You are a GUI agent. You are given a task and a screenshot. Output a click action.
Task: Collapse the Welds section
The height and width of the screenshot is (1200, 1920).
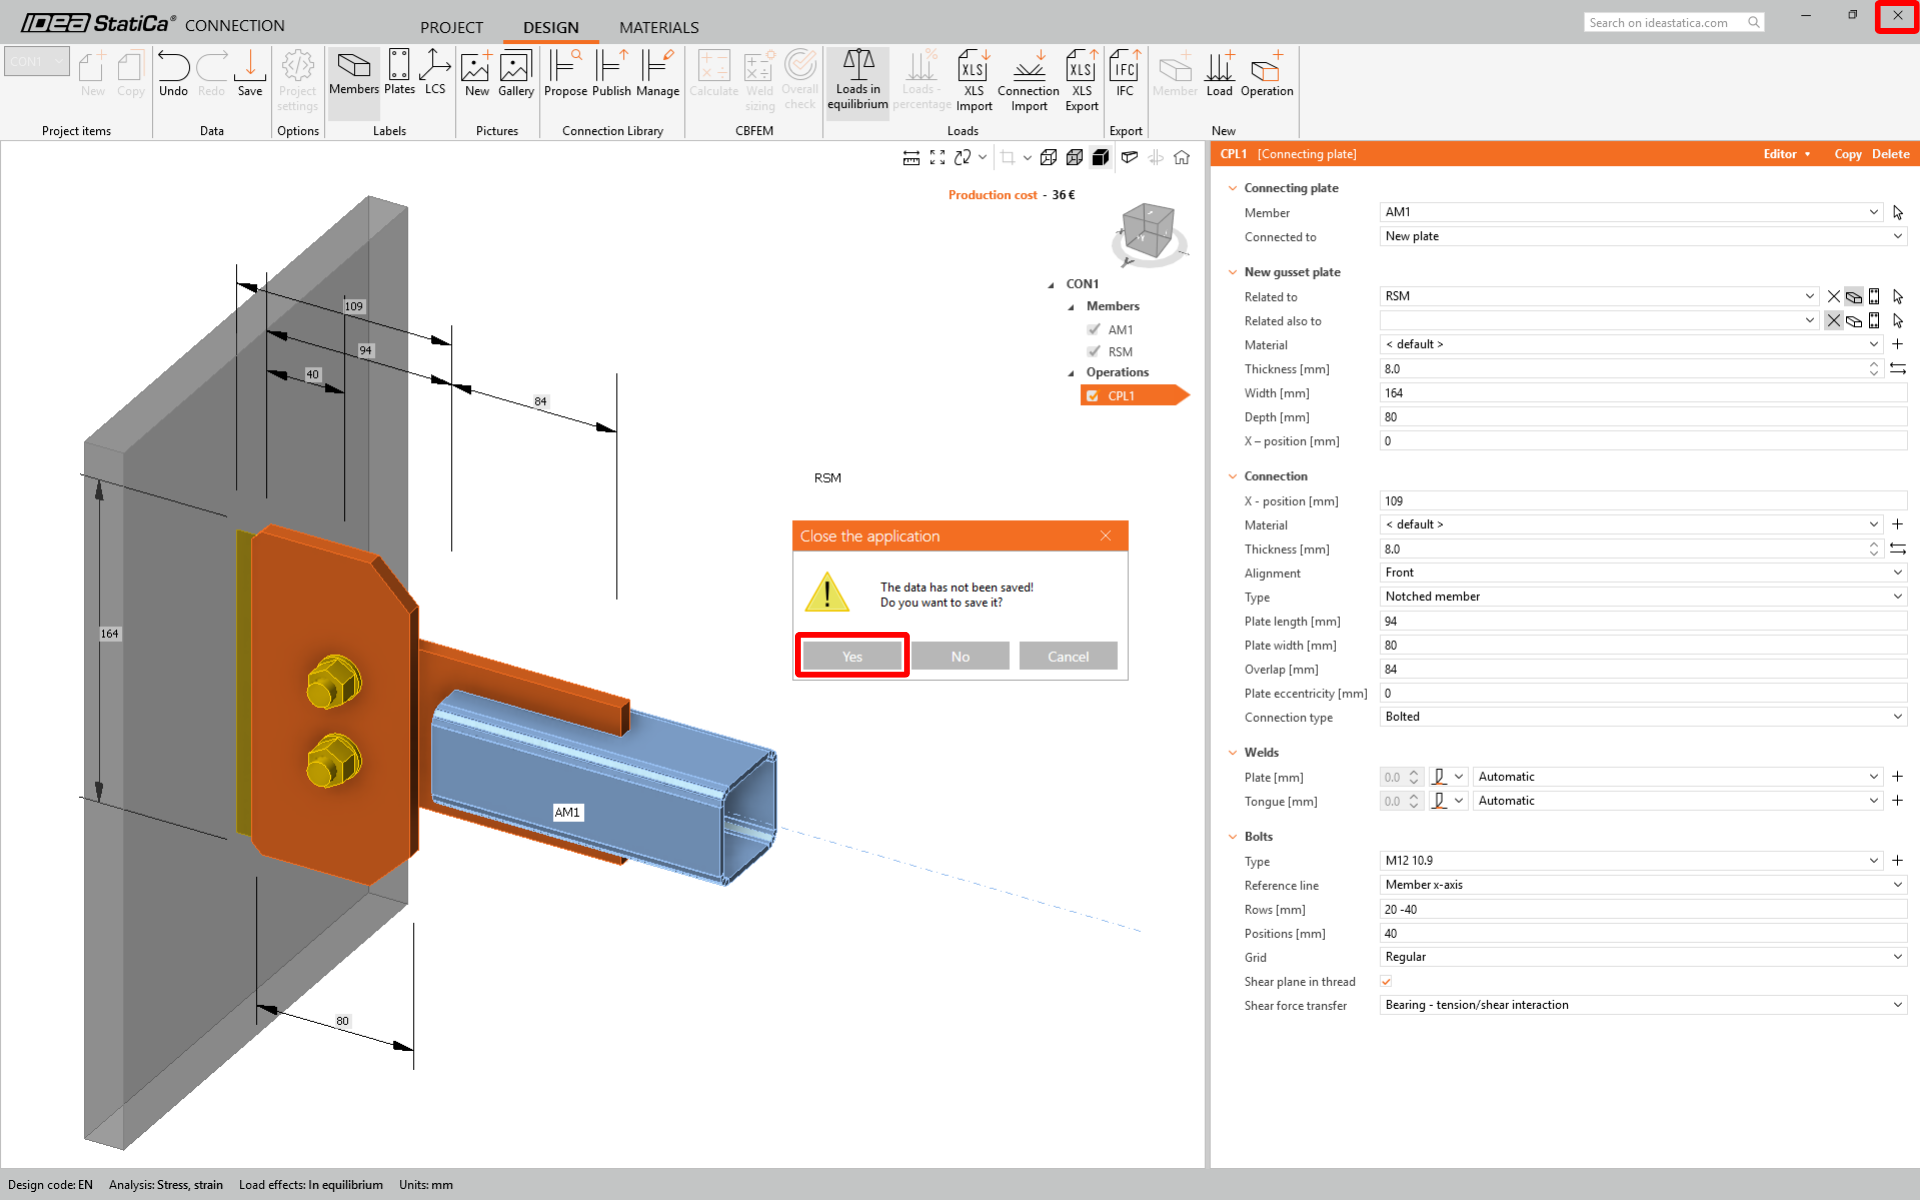[x=1233, y=752]
